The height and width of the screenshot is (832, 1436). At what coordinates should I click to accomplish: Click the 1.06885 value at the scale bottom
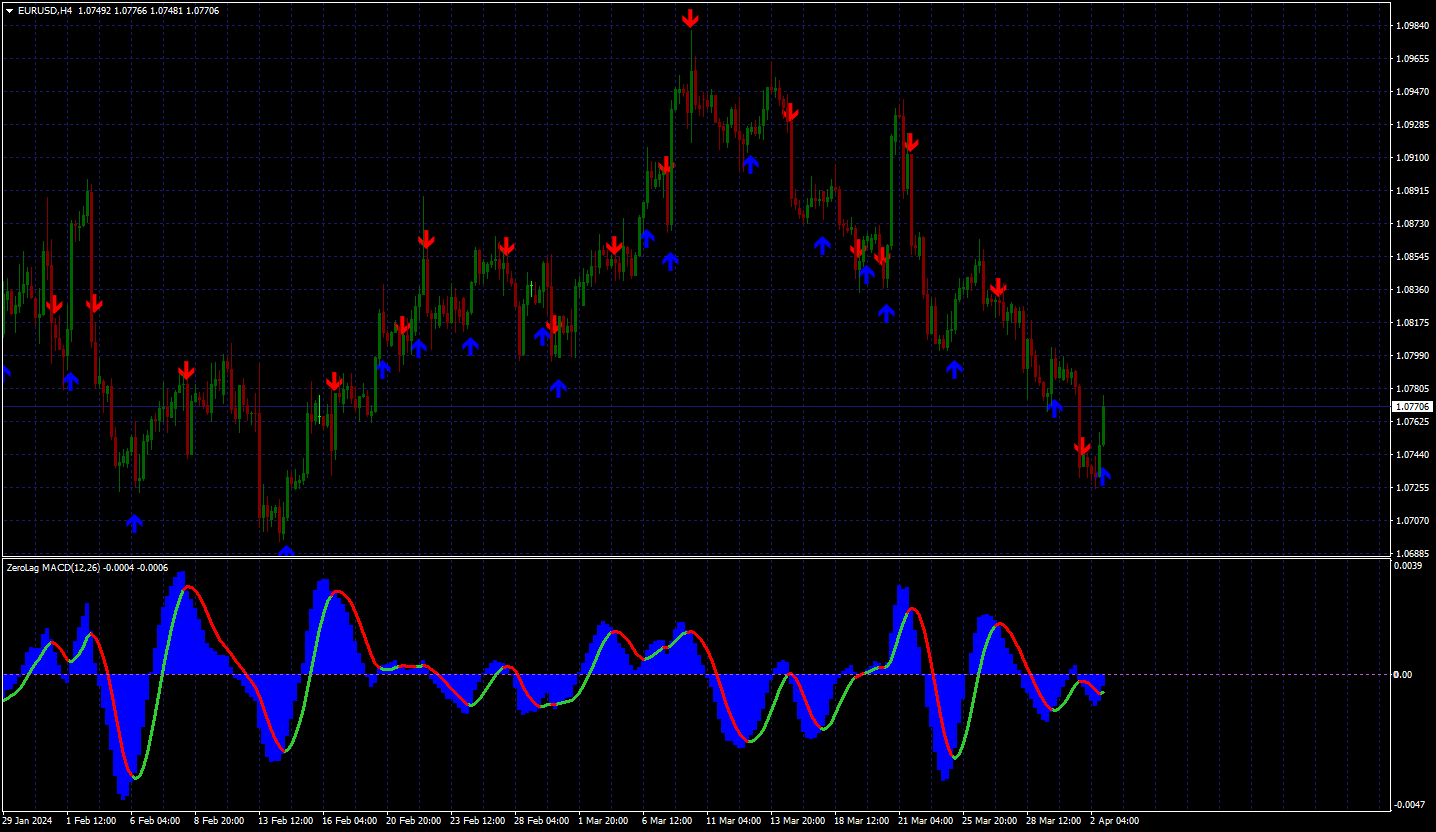pyautogui.click(x=1412, y=553)
